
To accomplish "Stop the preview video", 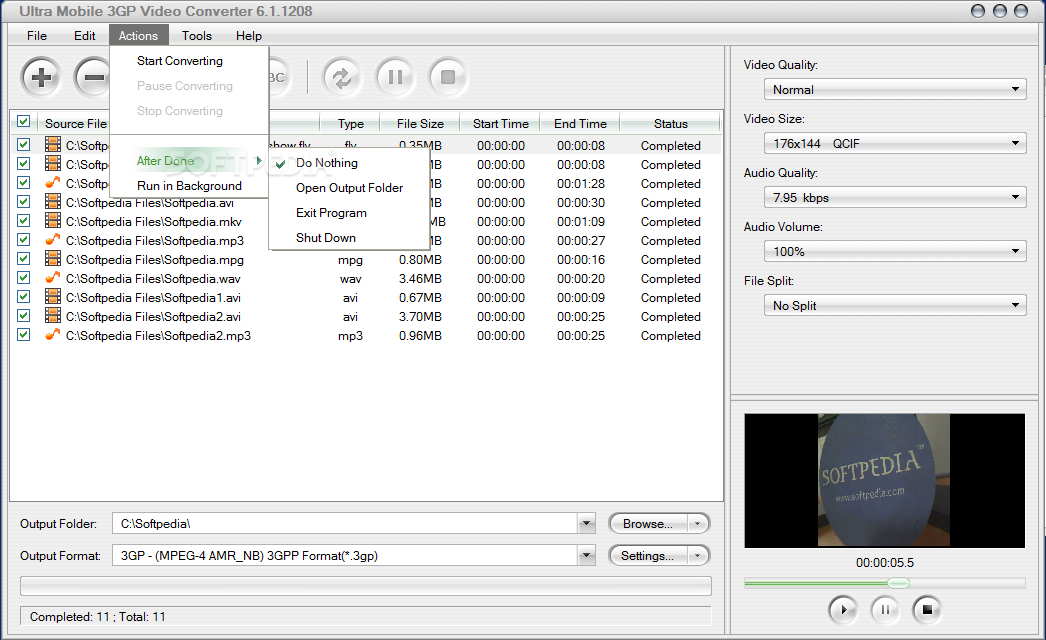I will [927, 609].
